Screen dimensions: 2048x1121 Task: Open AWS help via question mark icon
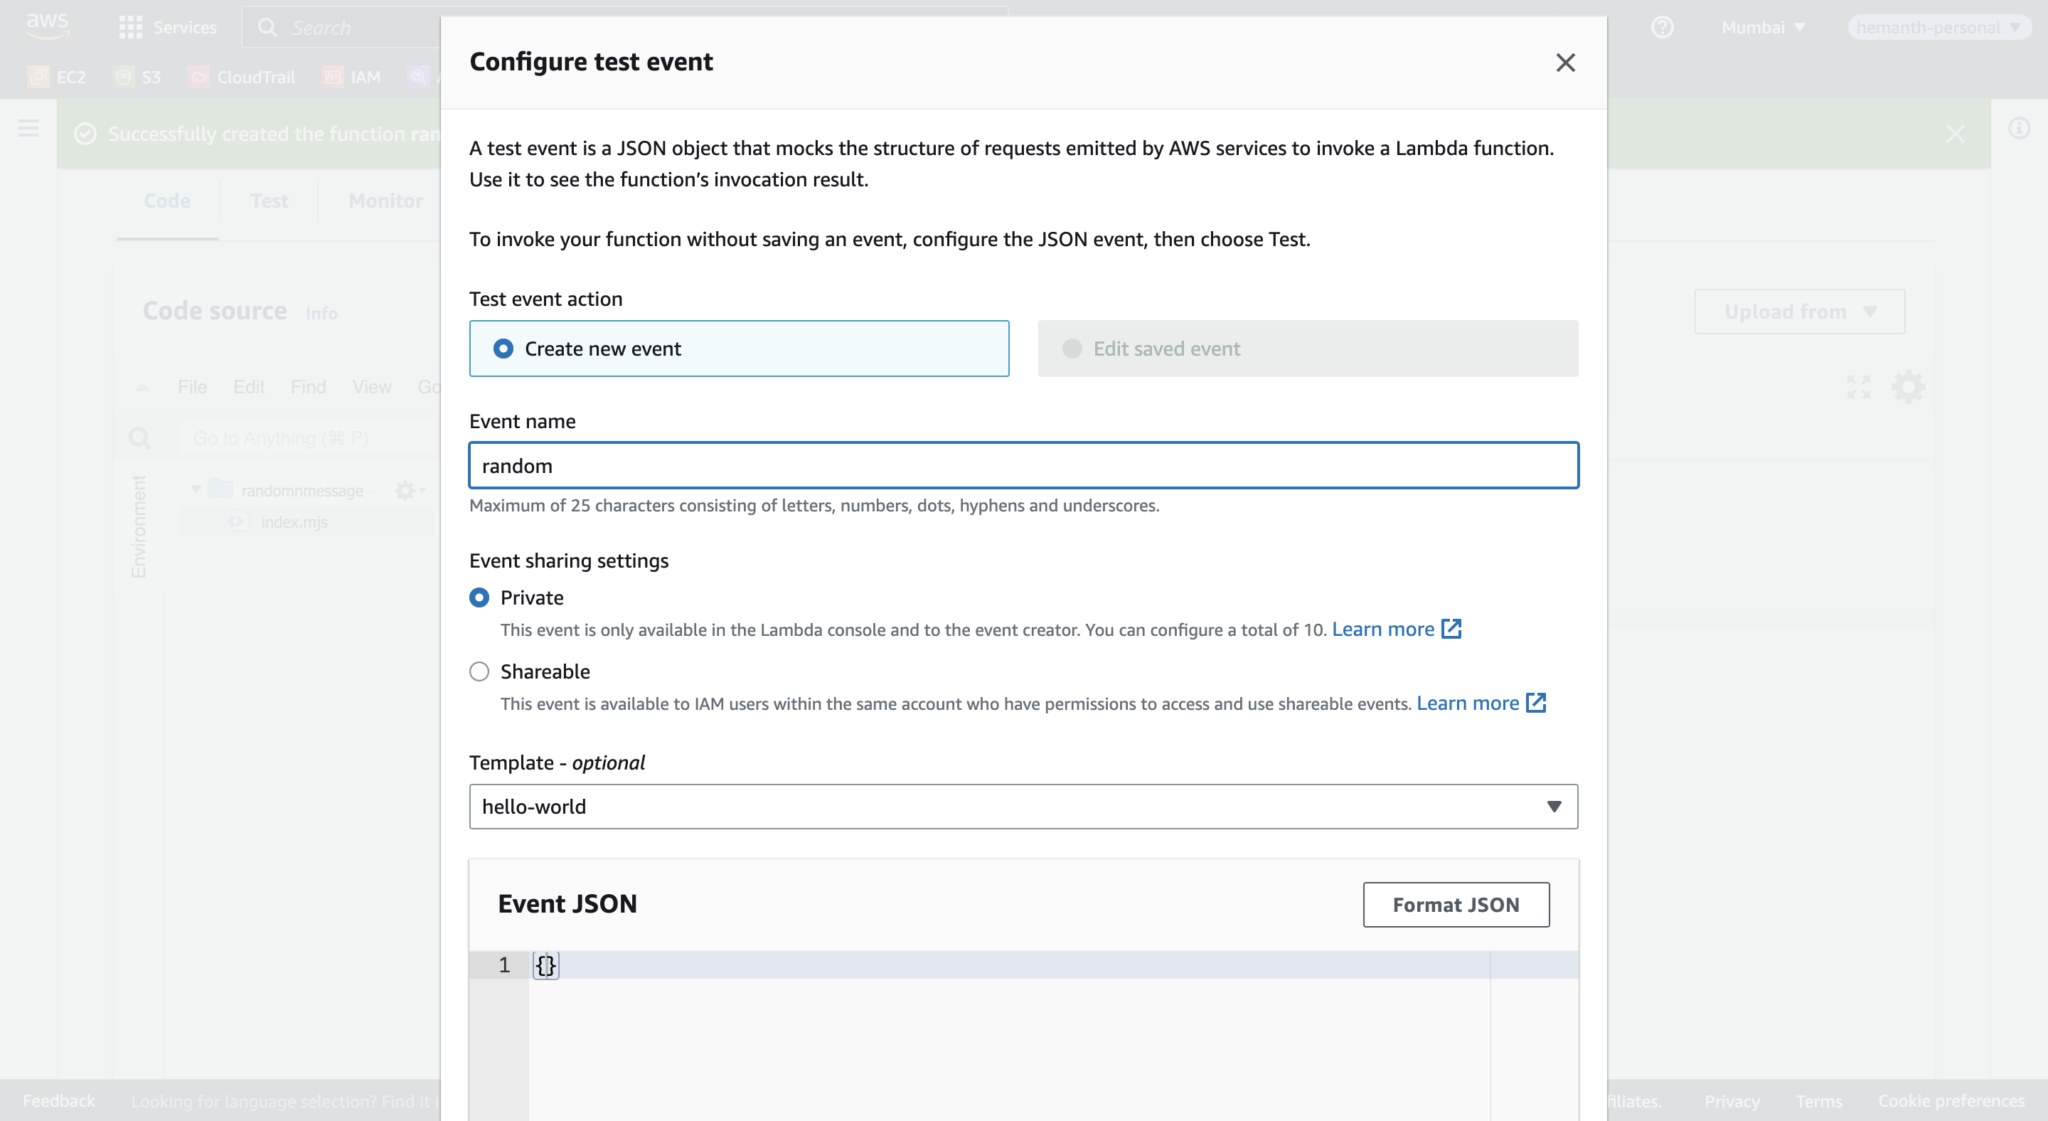pyautogui.click(x=1663, y=27)
